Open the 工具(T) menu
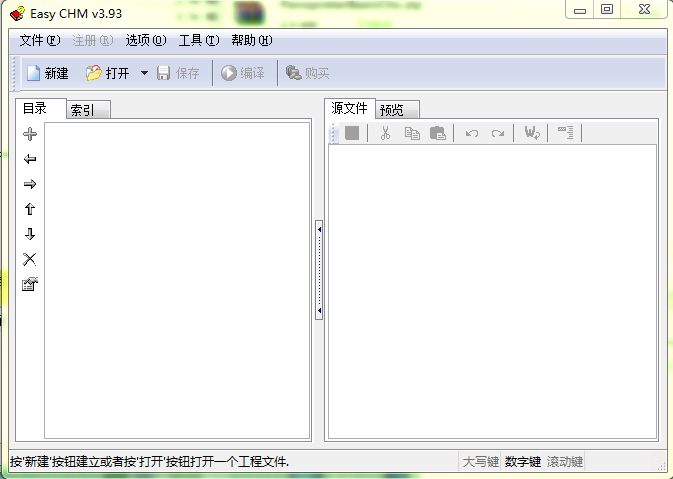Image resolution: width=673 pixels, height=479 pixels. [x=199, y=40]
